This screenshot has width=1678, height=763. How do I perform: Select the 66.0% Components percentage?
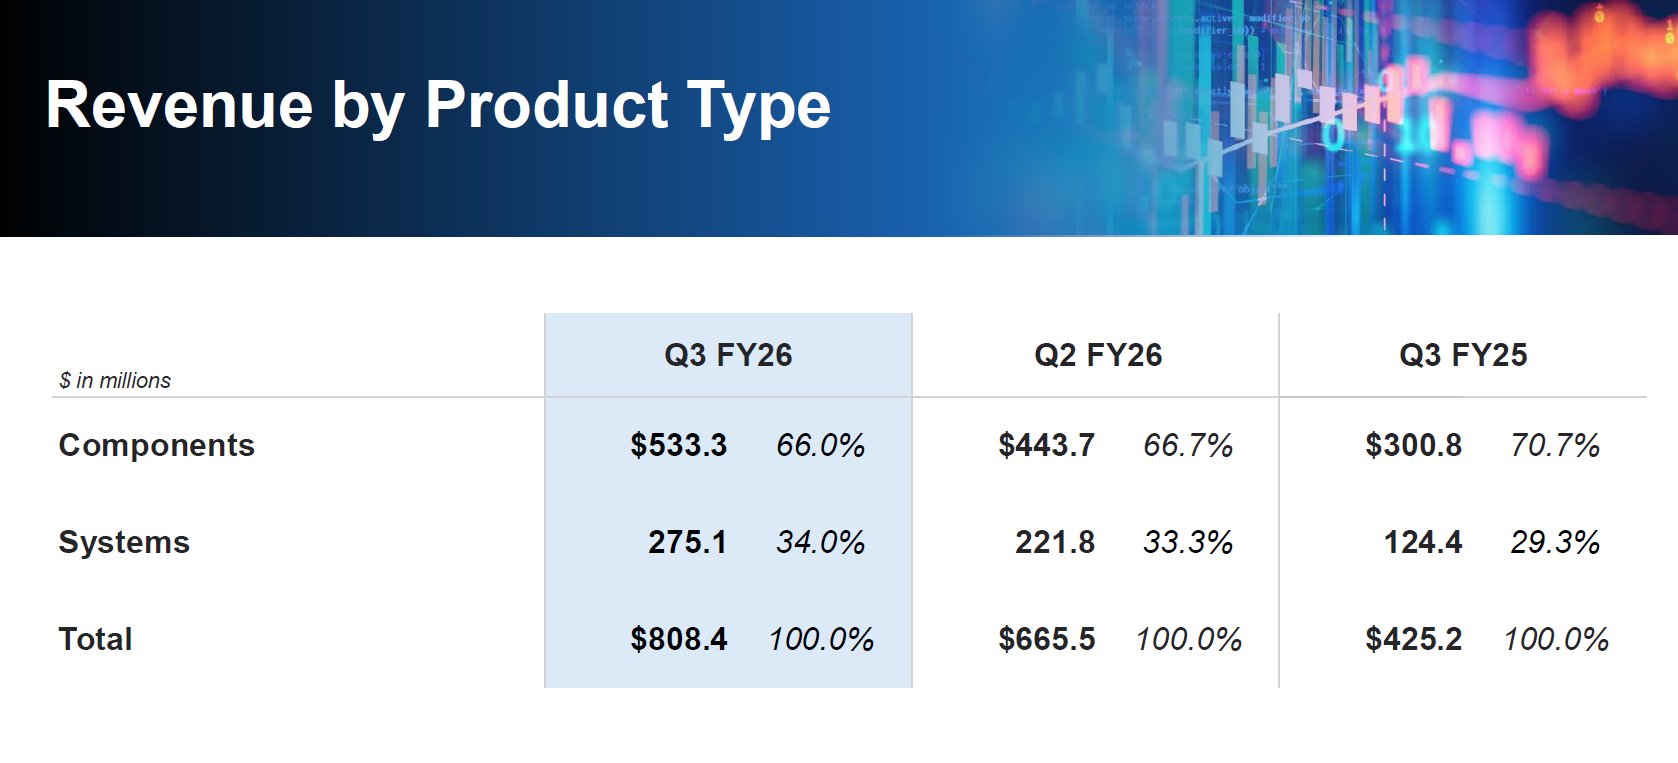tap(820, 445)
